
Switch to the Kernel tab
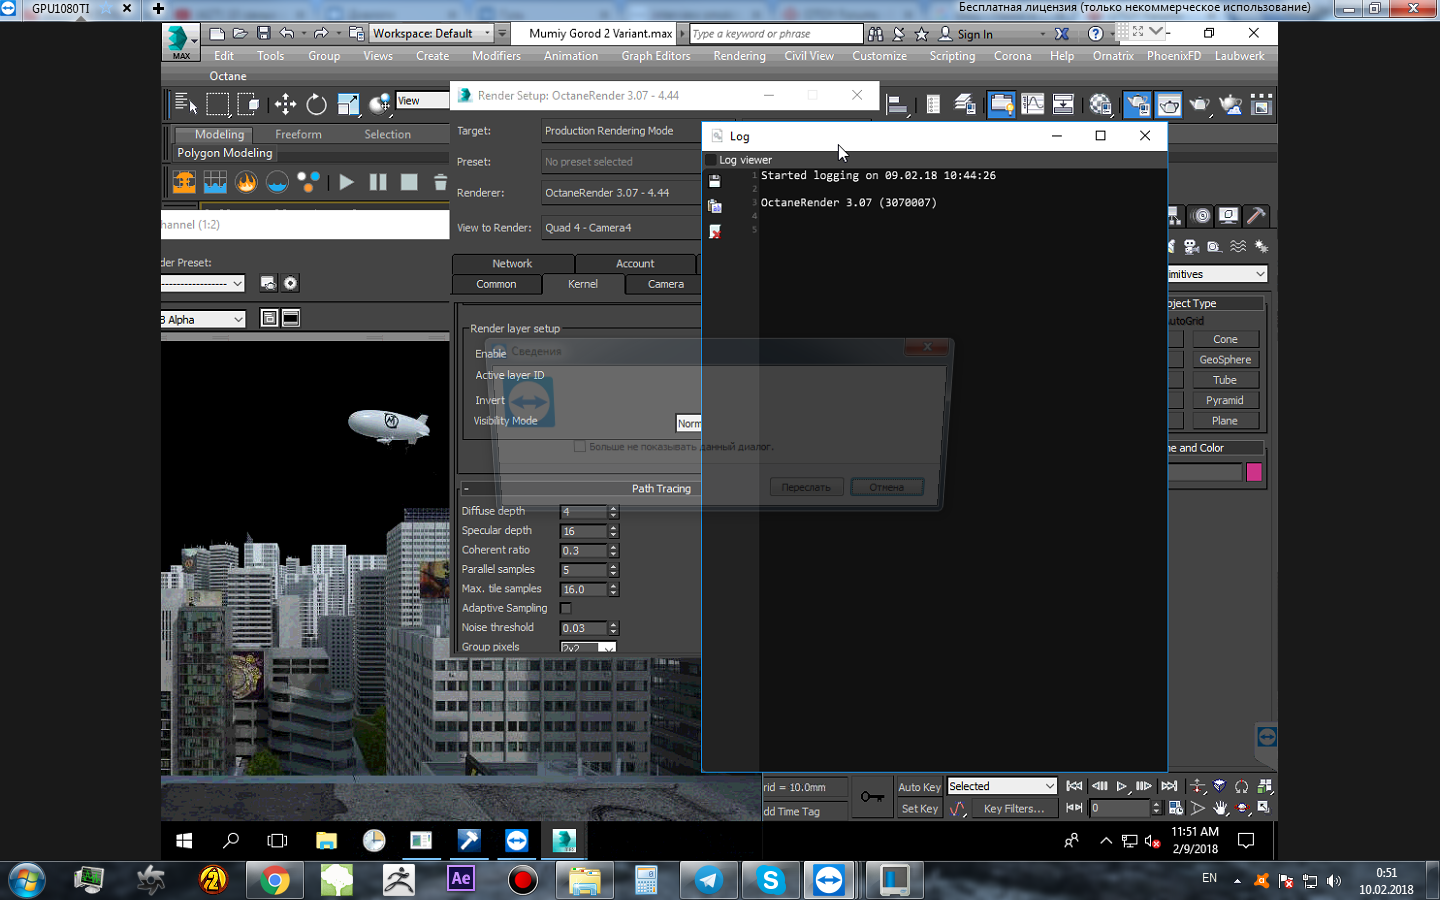[583, 284]
